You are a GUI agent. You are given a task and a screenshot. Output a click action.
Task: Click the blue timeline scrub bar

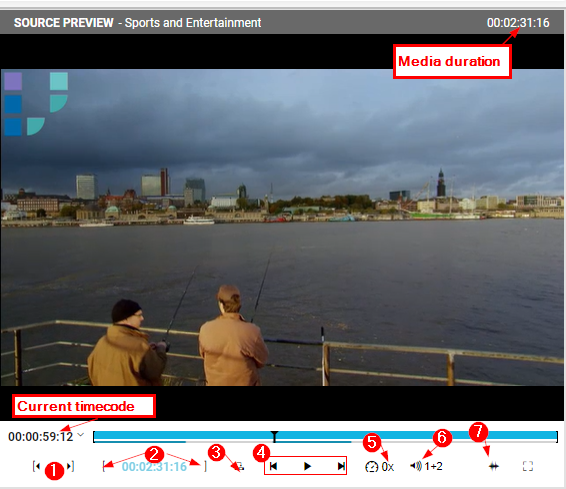tap(325, 435)
